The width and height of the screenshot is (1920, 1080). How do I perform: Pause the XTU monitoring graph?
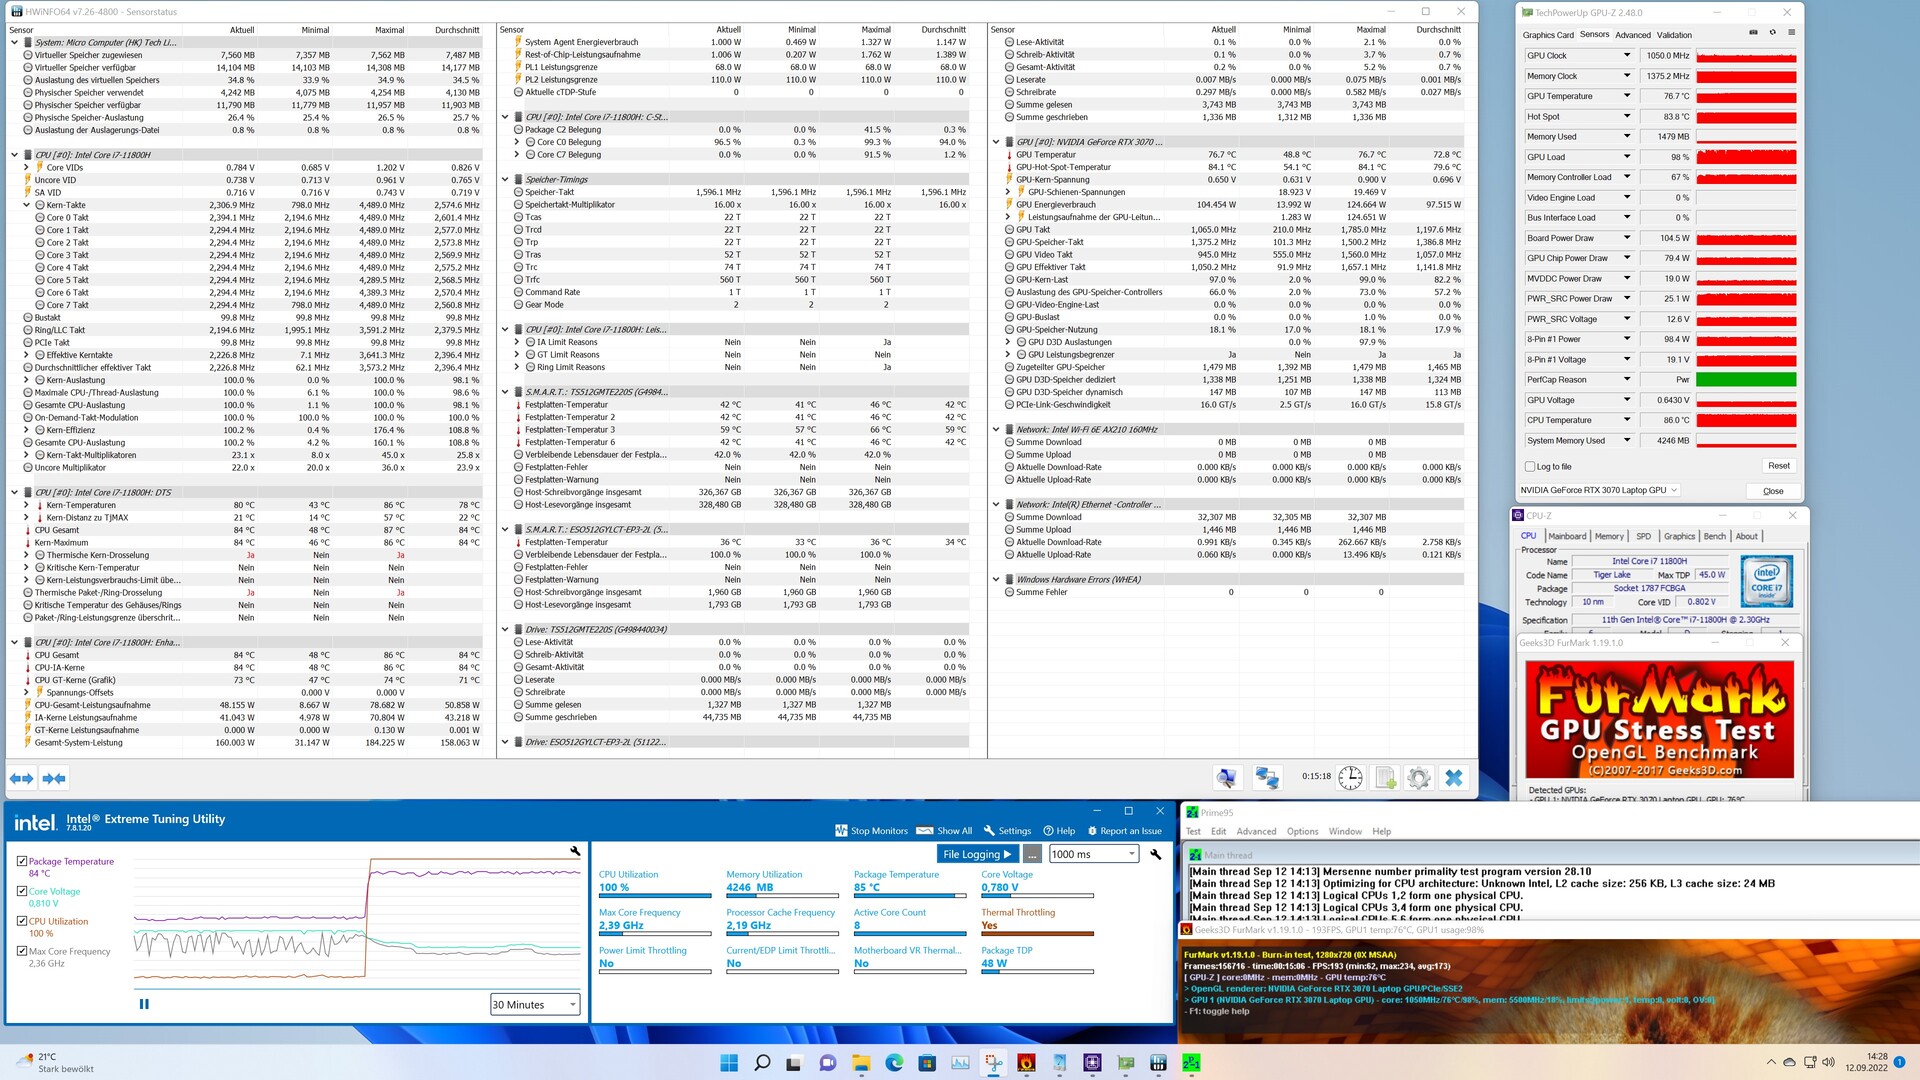[x=144, y=1004]
